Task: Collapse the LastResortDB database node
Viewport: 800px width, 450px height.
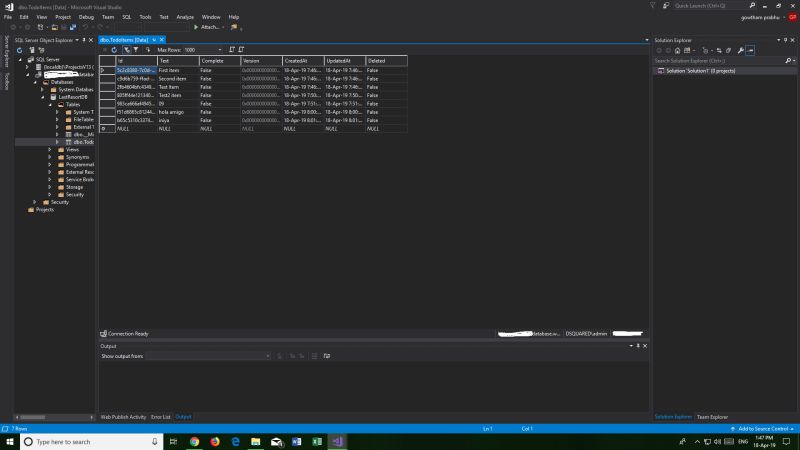Action: (42, 97)
